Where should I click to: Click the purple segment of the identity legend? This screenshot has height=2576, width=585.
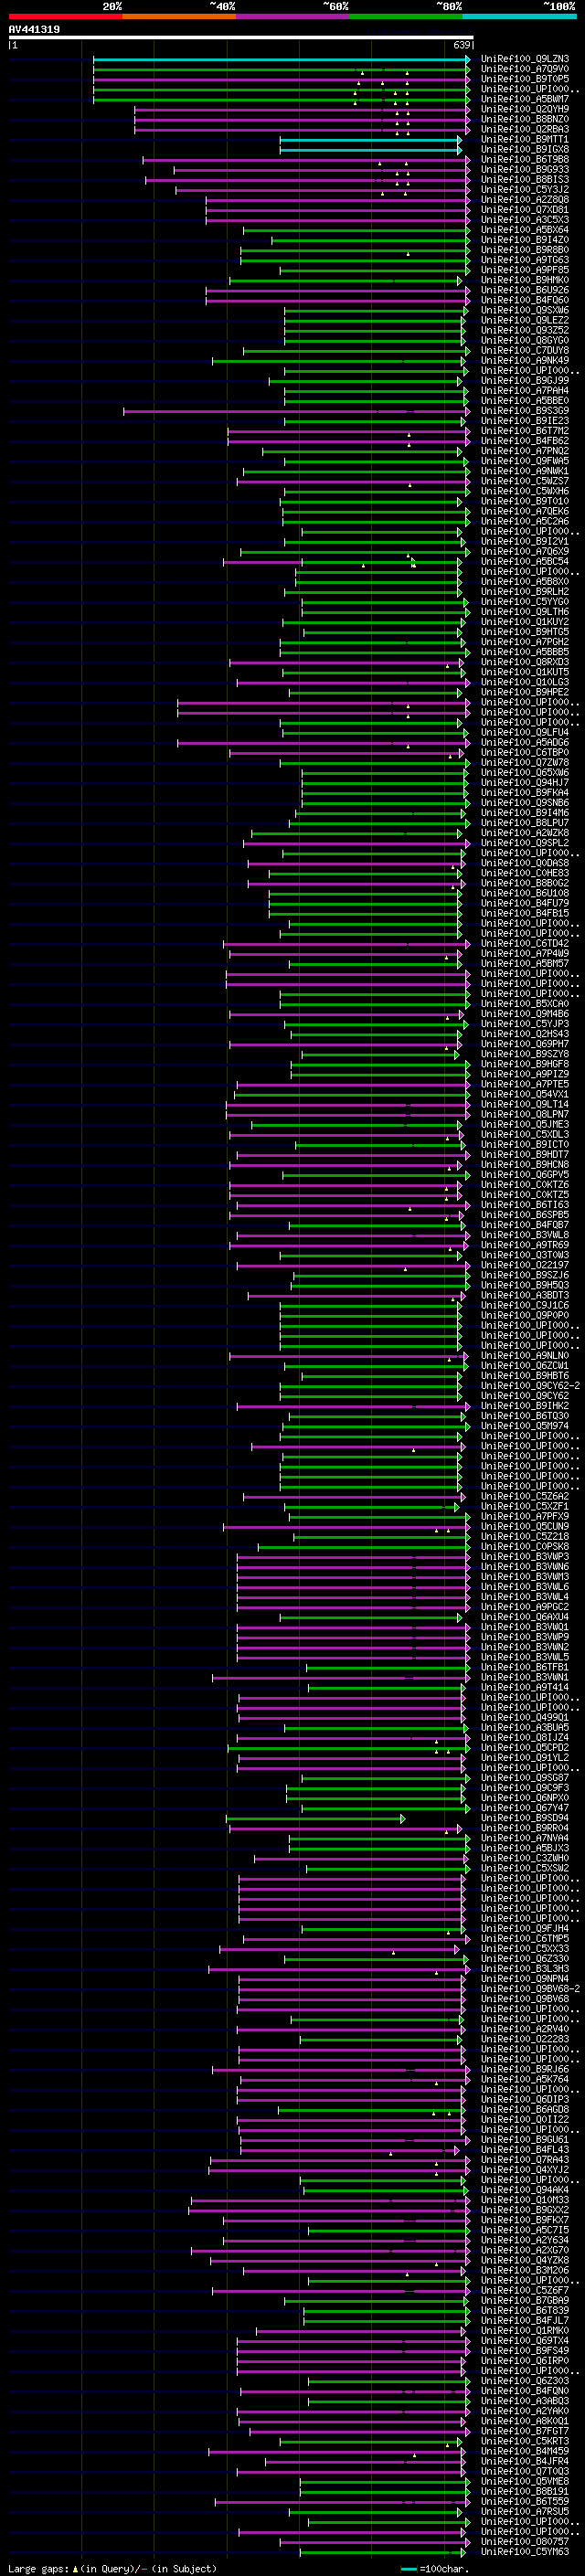click(x=292, y=16)
